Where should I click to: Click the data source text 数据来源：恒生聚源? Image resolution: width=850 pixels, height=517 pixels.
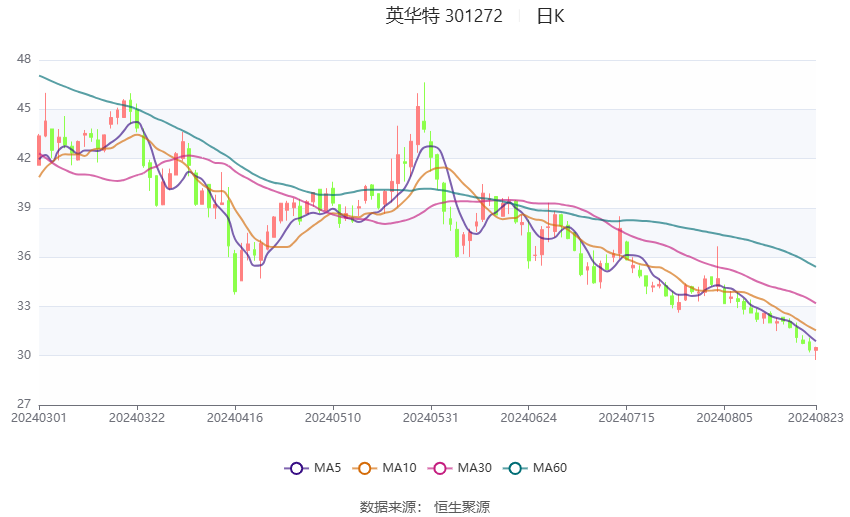[424, 507]
